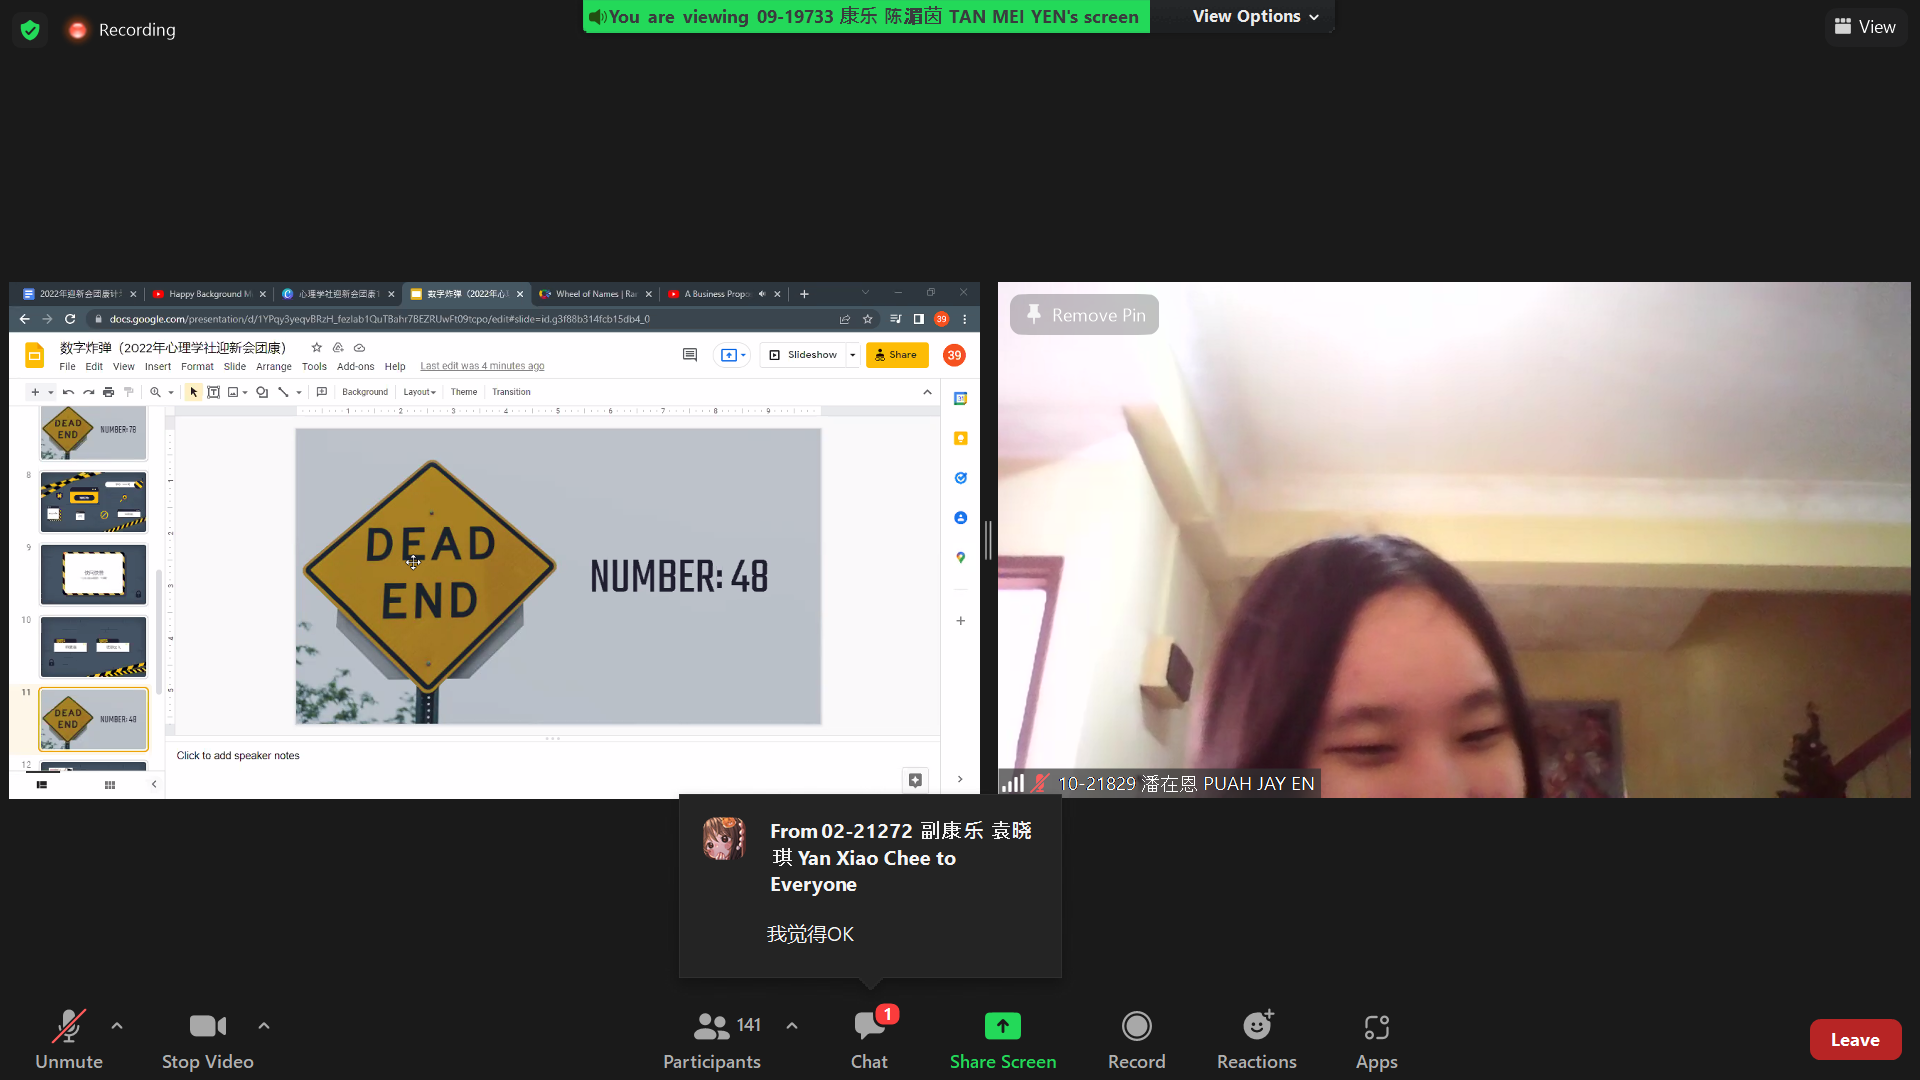Image resolution: width=1920 pixels, height=1080 pixels.
Task: Switch to filmstrip view of slides
Action: click(x=42, y=785)
